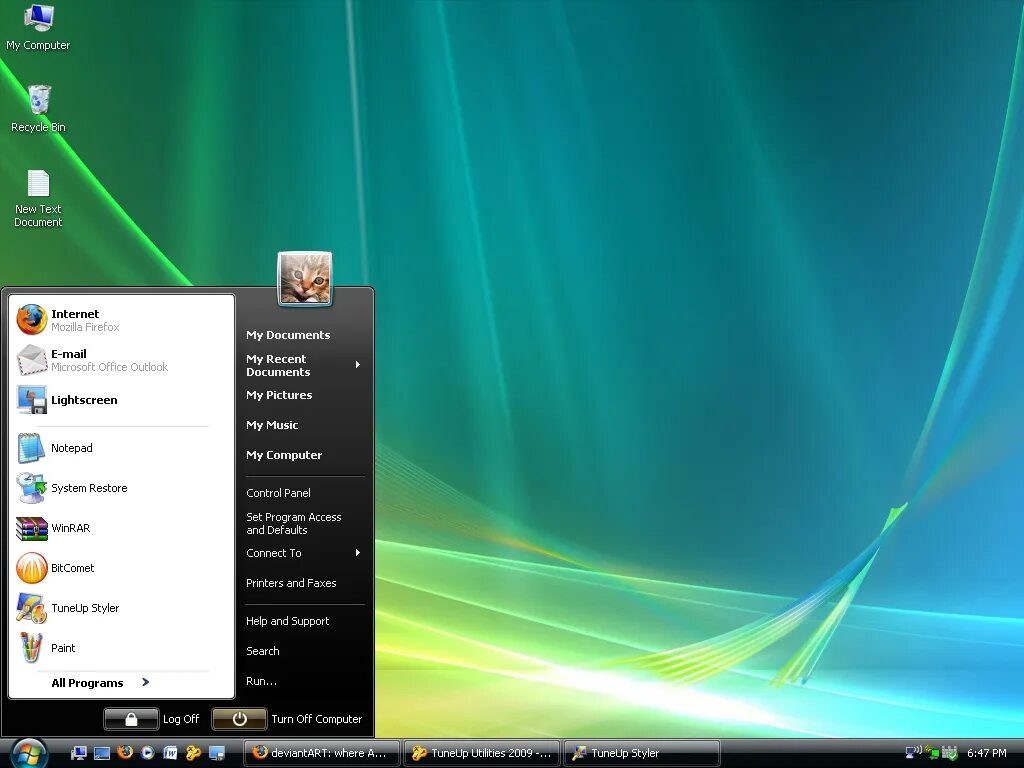Click the Windows Start orb
This screenshot has height=768, width=1024.
coord(29,753)
